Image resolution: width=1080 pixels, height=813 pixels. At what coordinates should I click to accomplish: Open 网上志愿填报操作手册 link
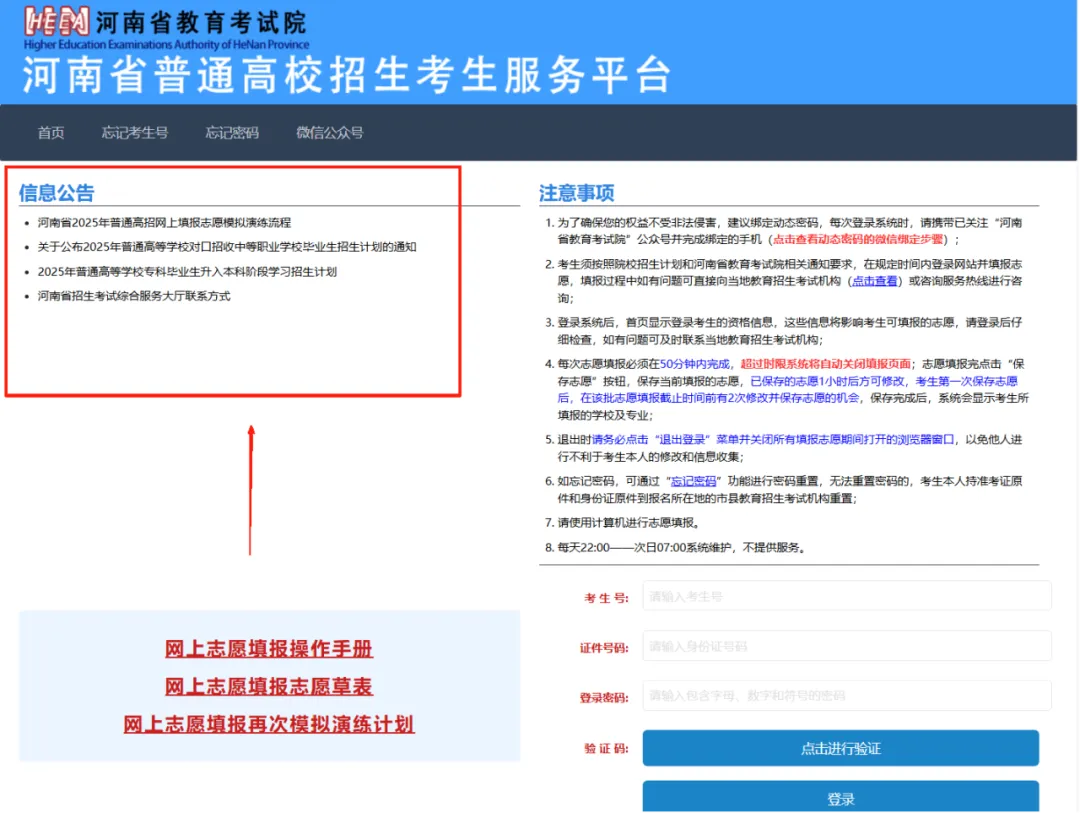pyautogui.click(x=269, y=648)
